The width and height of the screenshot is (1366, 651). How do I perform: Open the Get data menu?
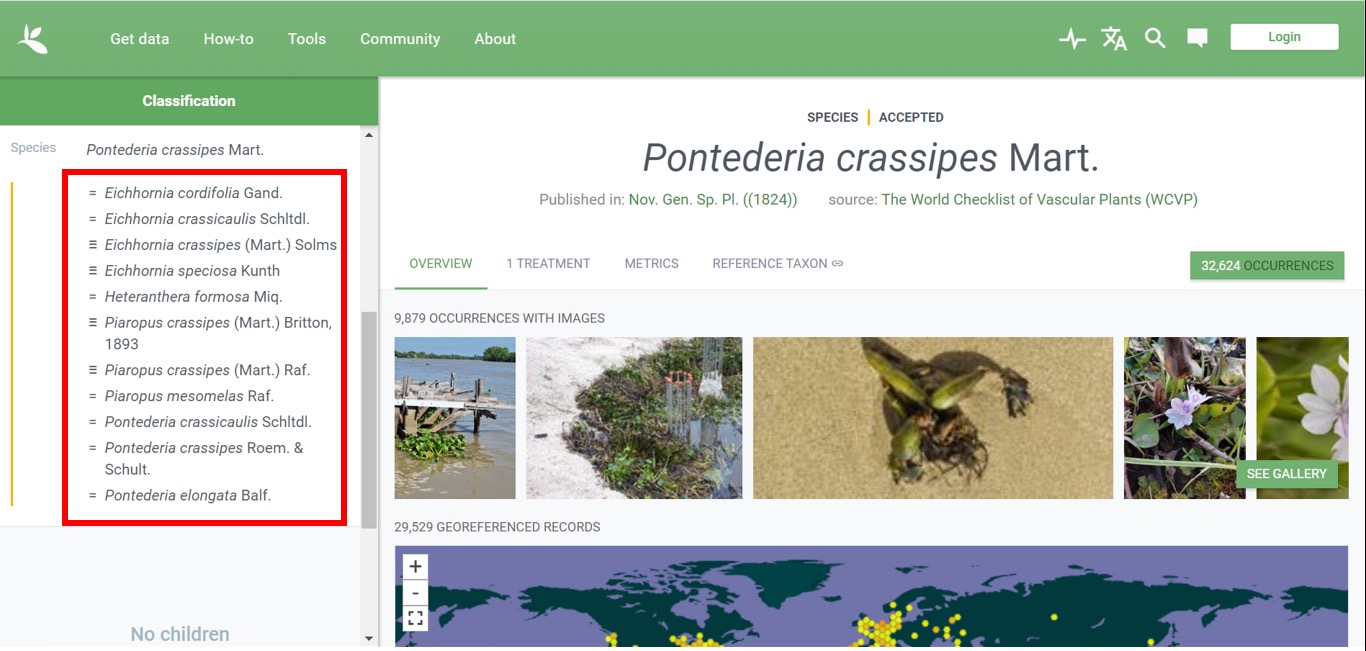[x=139, y=39]
